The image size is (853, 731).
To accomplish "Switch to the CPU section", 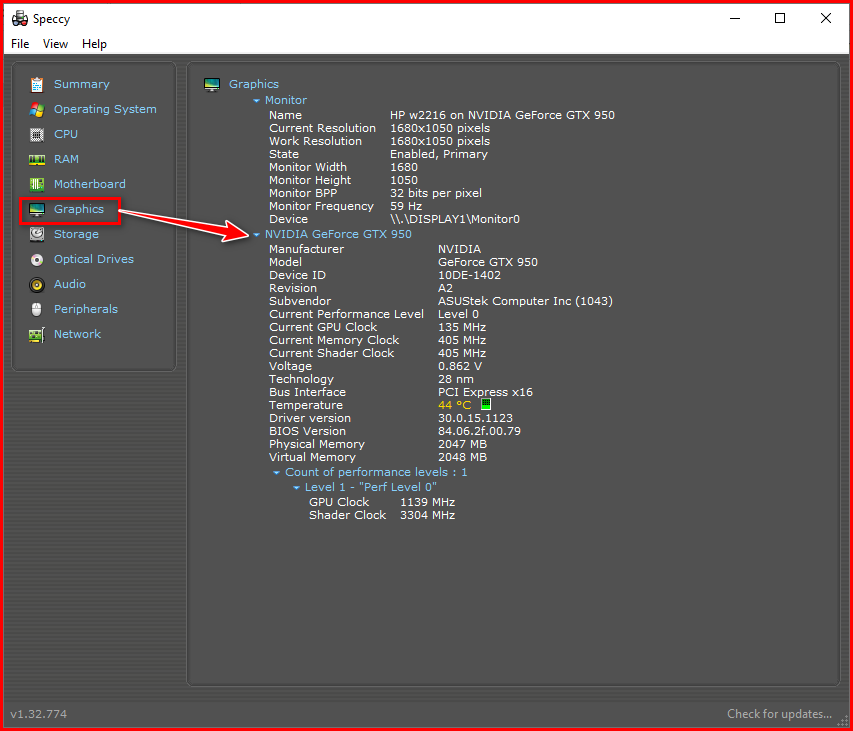I will 66,134.
